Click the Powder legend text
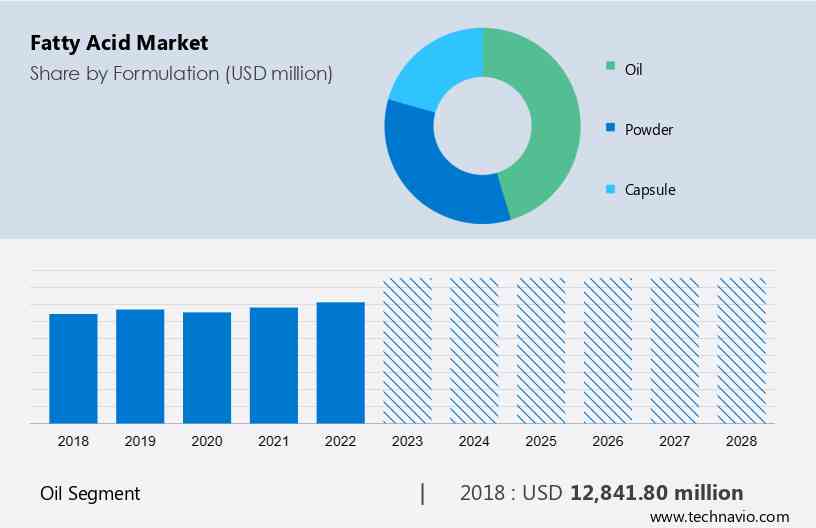The height and width of the screenshot is (528, 816). coord(649,129)
